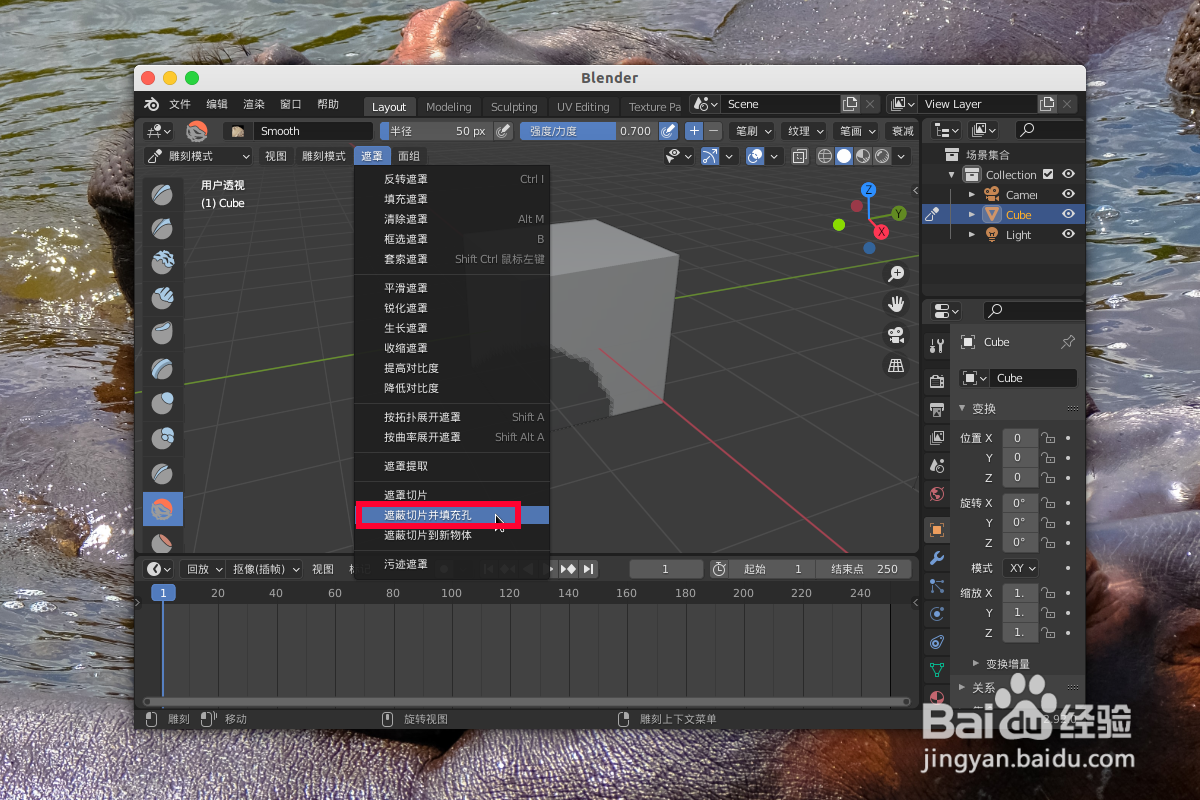
Task: Toggle the Collection exclude checkbox
Action: click(1048, 175)
